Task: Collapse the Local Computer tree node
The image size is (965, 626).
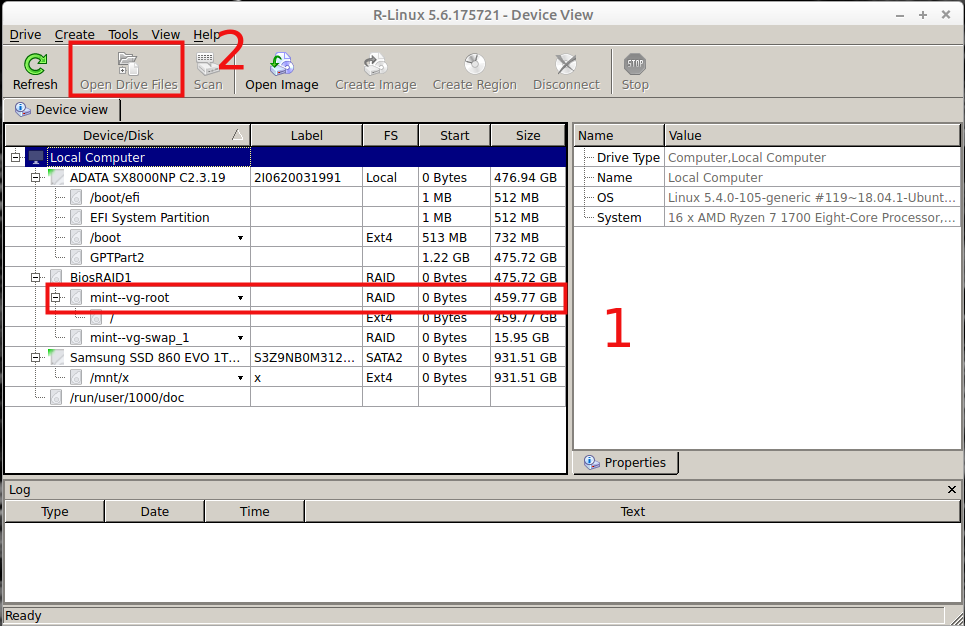Action: click(16, 158)
